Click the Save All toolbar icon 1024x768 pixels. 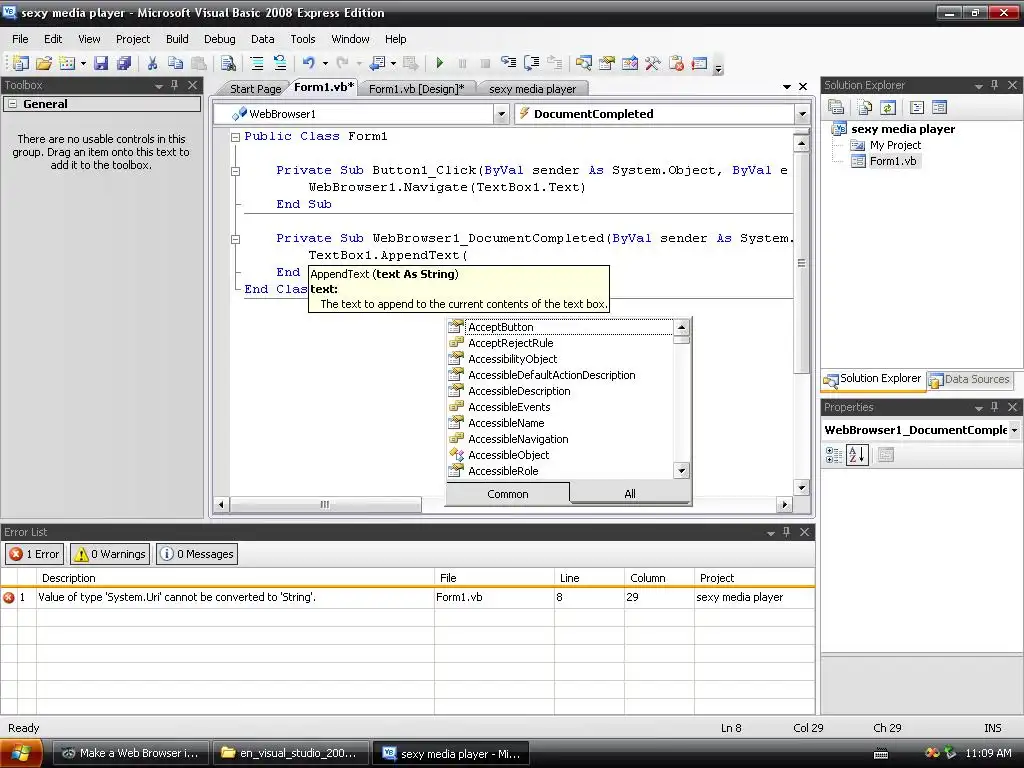pos(123,63)
